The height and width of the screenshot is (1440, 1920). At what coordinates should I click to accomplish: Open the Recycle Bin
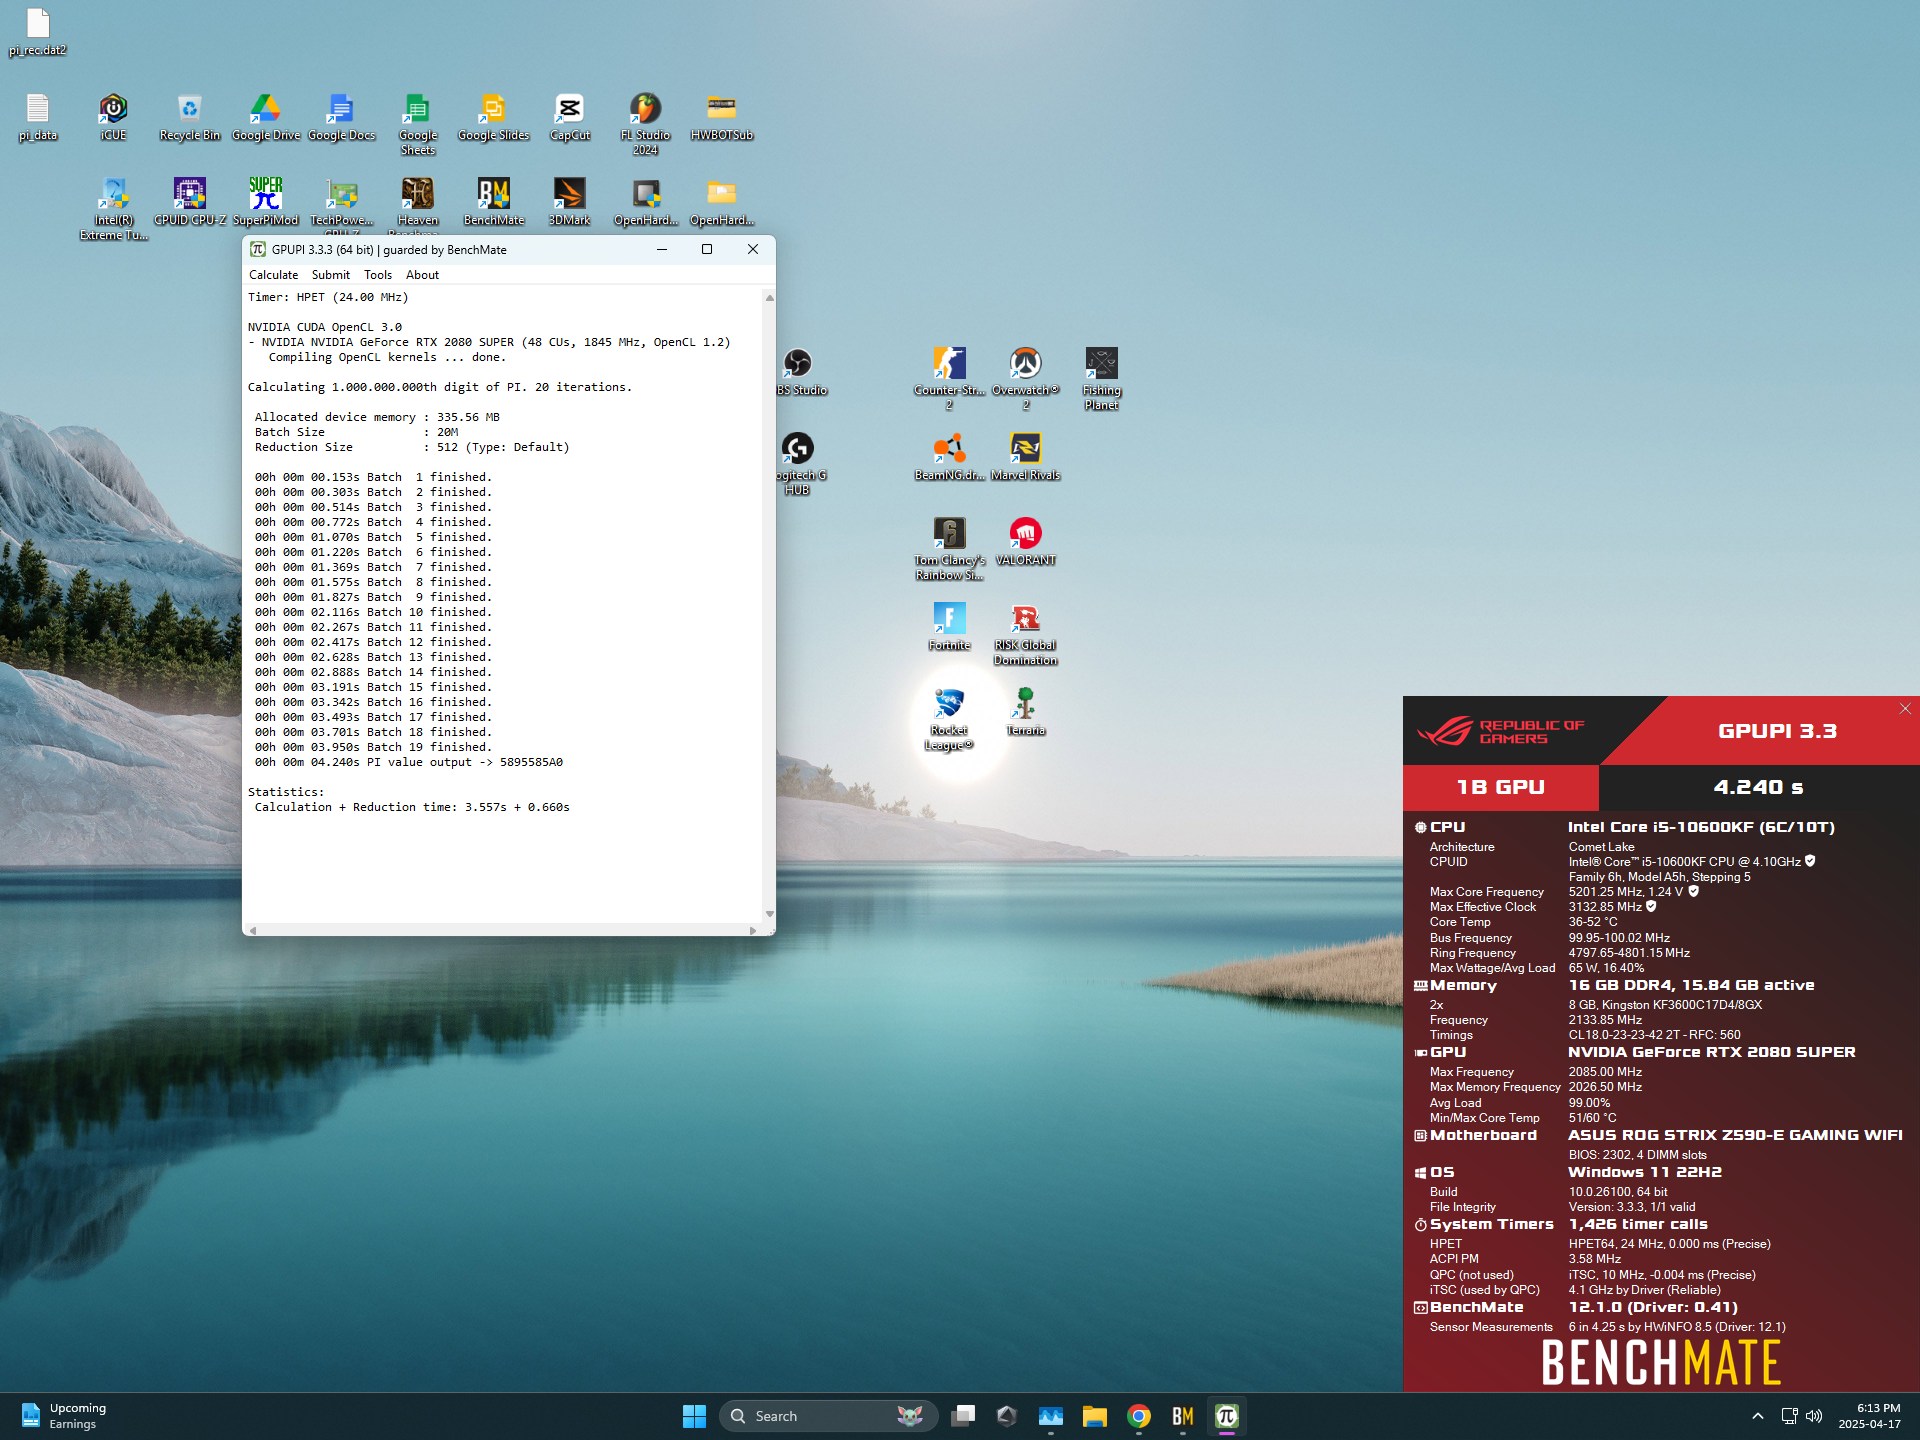pos(189,117)
